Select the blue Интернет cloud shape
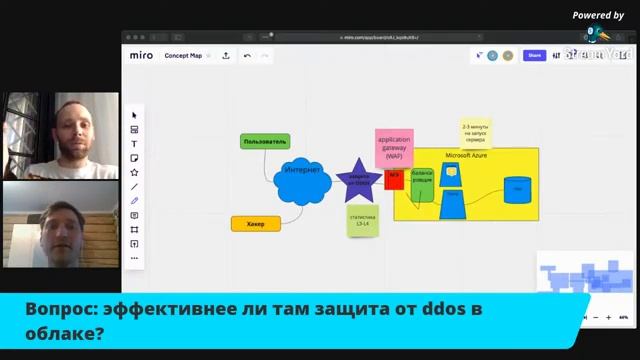 [x=302, y=181]
